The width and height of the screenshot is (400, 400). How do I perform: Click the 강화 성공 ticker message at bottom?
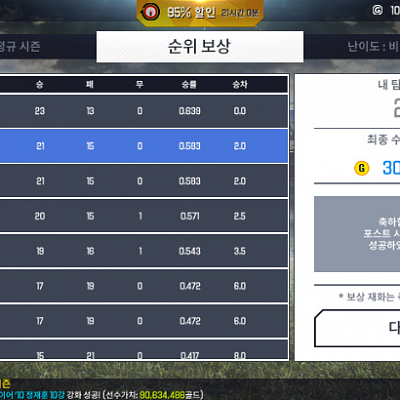coord(102,395)
